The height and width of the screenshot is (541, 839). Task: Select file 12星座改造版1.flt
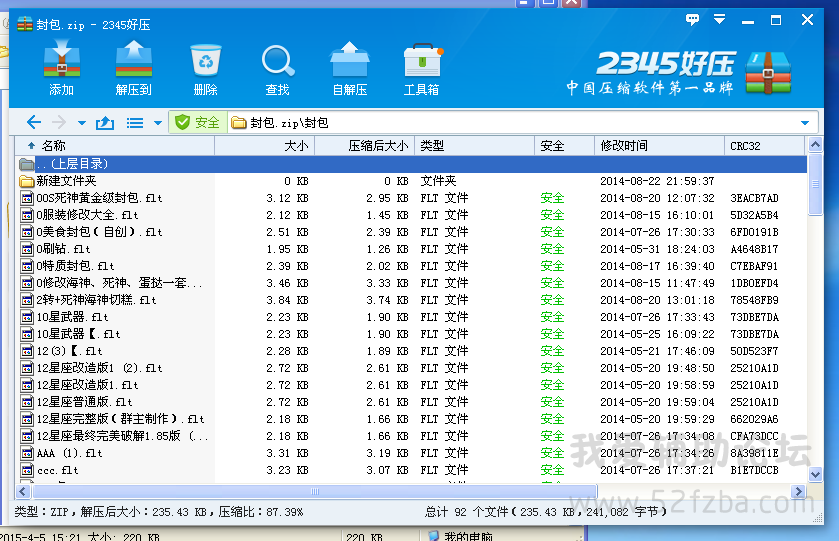[x=411, y=385]
